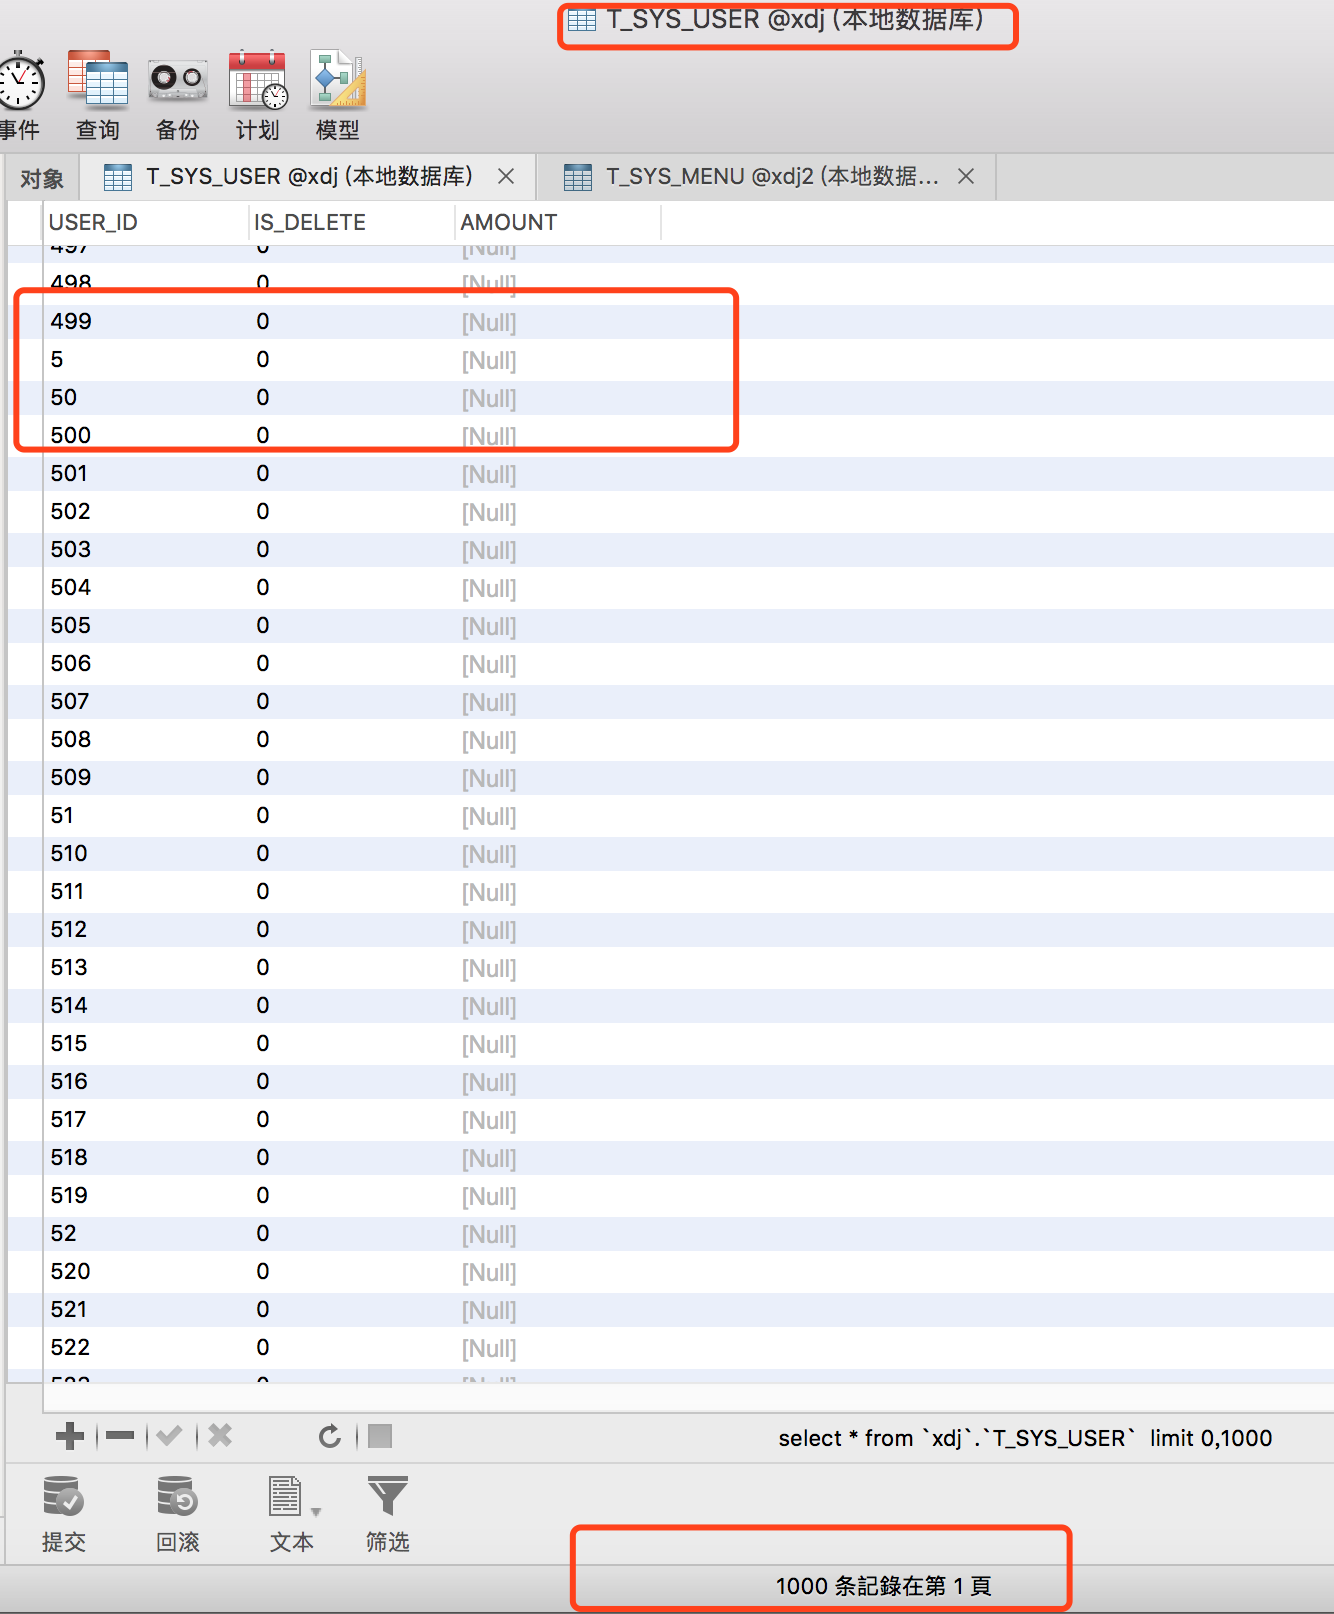Switch to the T_SYS_USER @xdj tab
Viewport: 1334px width, 1614px height.
click(x=309, y=177)
